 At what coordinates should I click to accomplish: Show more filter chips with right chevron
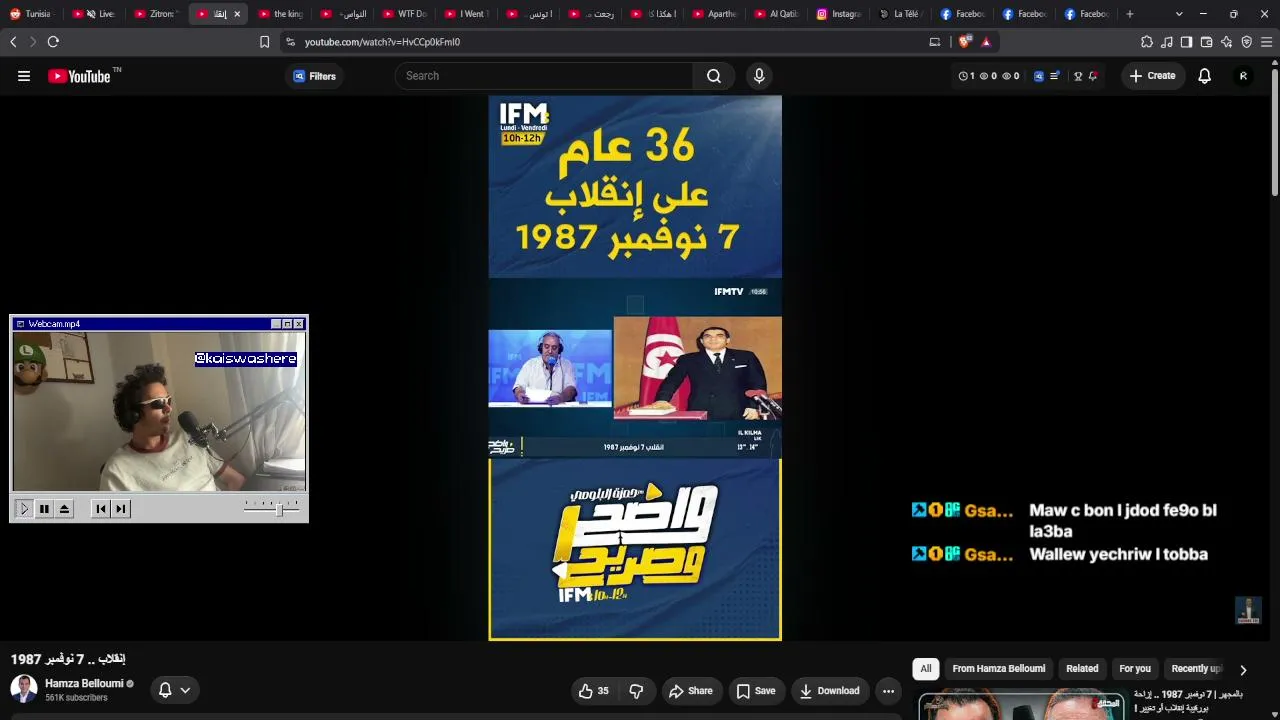(x=1243, y=670)
